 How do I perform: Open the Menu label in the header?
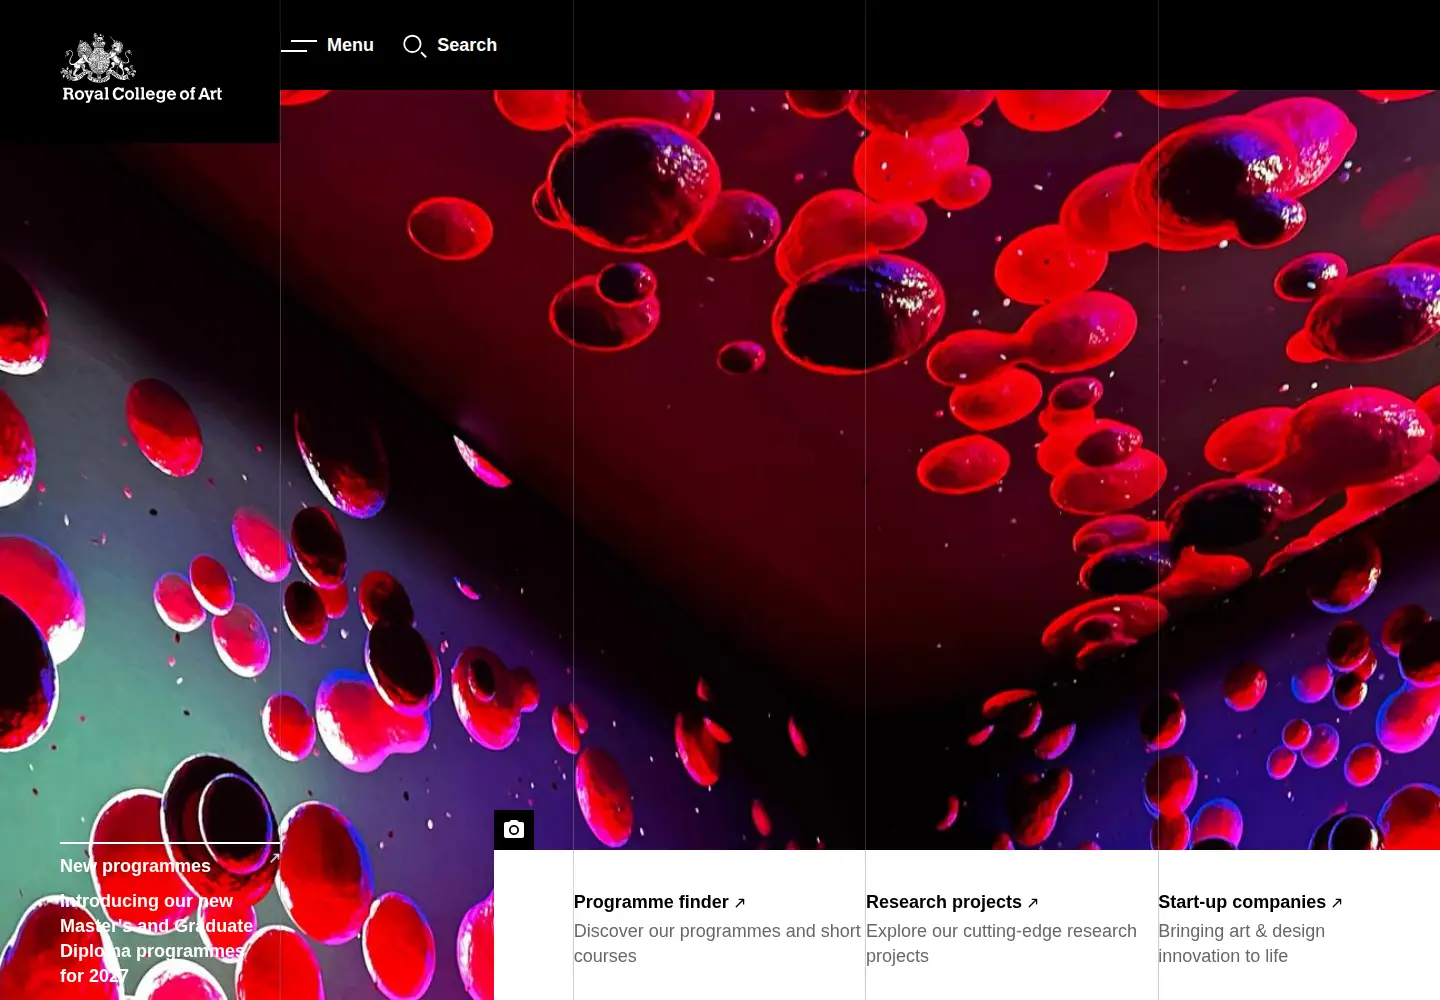pyautogui.click(x=350, y=45)
